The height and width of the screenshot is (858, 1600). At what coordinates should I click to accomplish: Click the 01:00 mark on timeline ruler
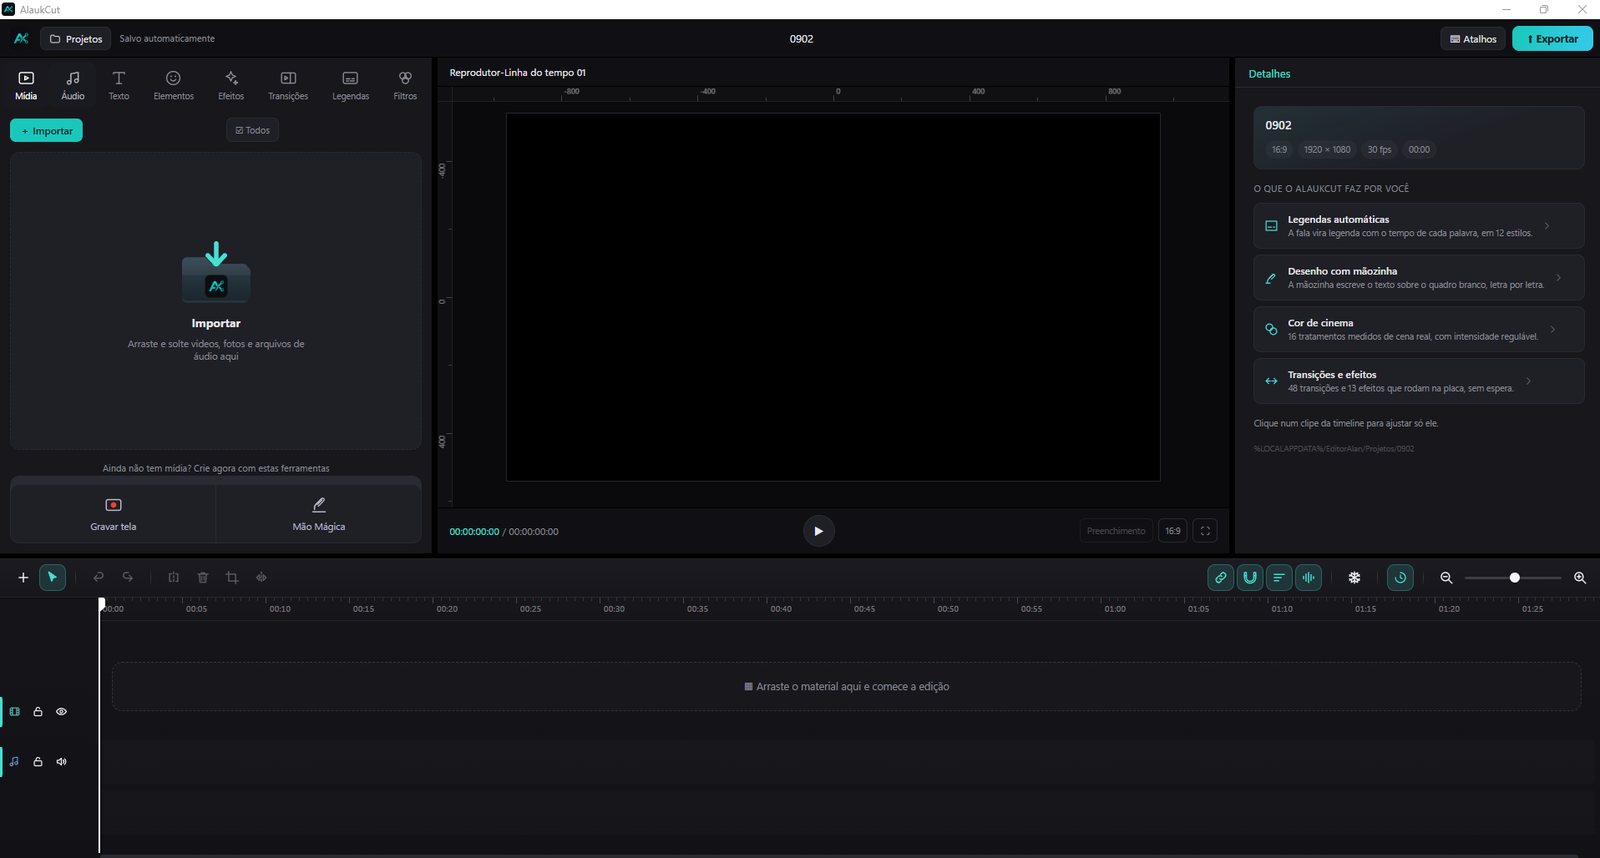[1115, 609]
